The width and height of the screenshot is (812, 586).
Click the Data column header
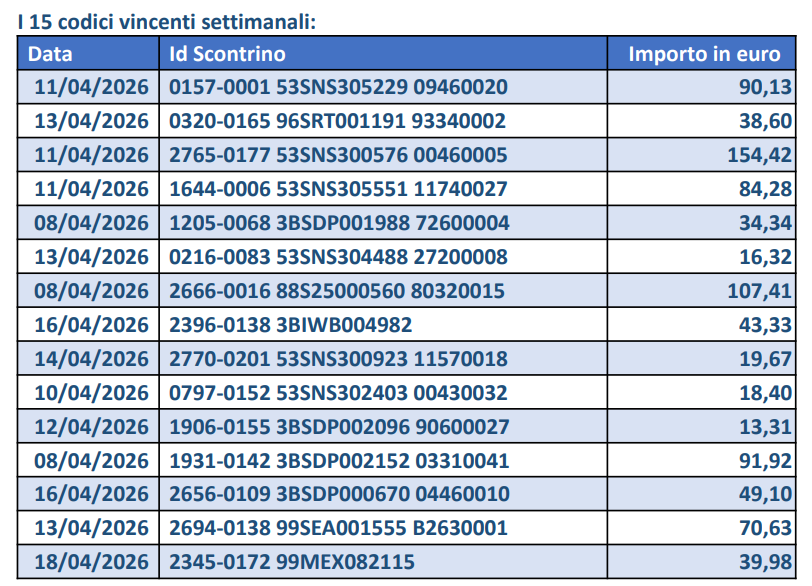(x=50, y=54)
